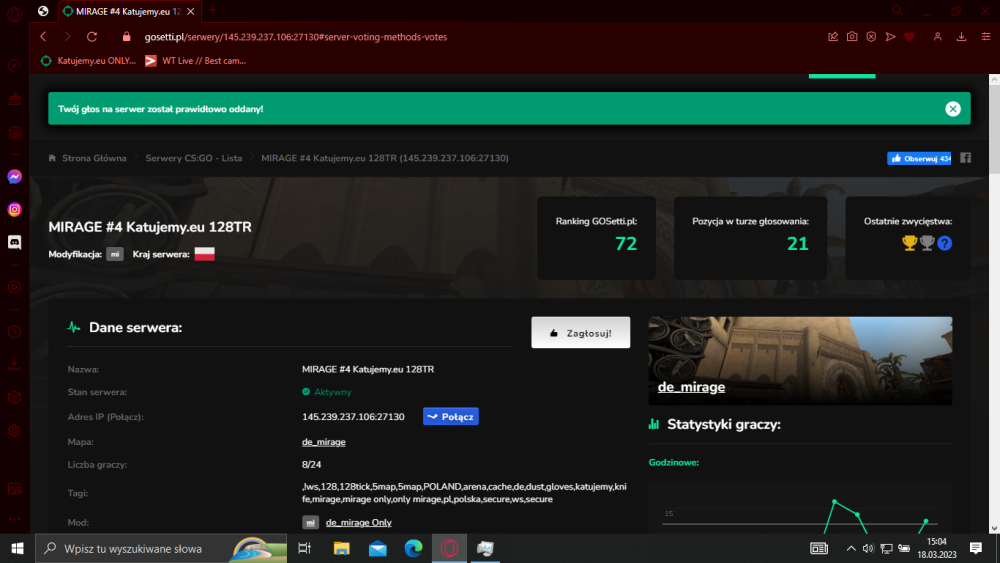
Task: Click the de_mirage map thumbnail
Action: (x=800, y=361)
